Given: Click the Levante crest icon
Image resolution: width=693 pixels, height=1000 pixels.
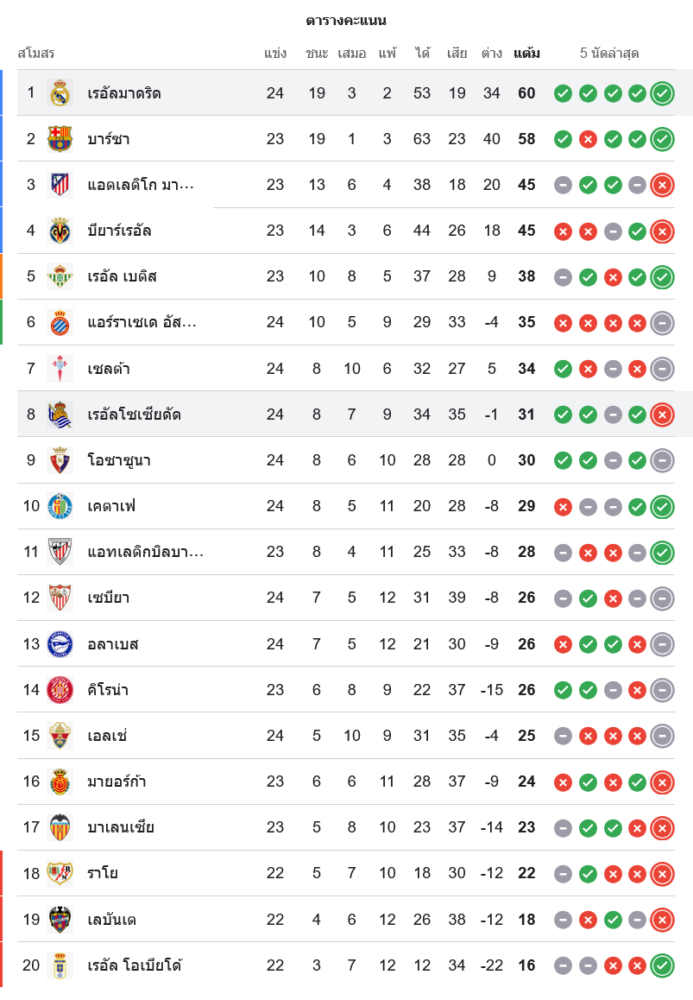Looking at the screenshot, I should pyautogui.click(x=60, y=920).
